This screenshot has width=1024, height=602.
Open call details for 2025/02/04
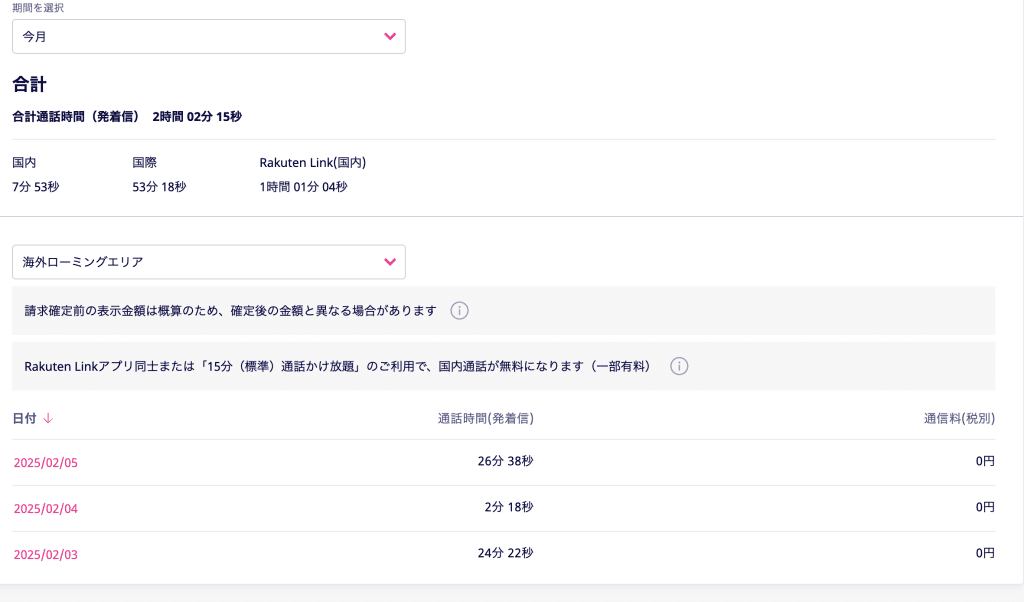click(x=45, y=508)
